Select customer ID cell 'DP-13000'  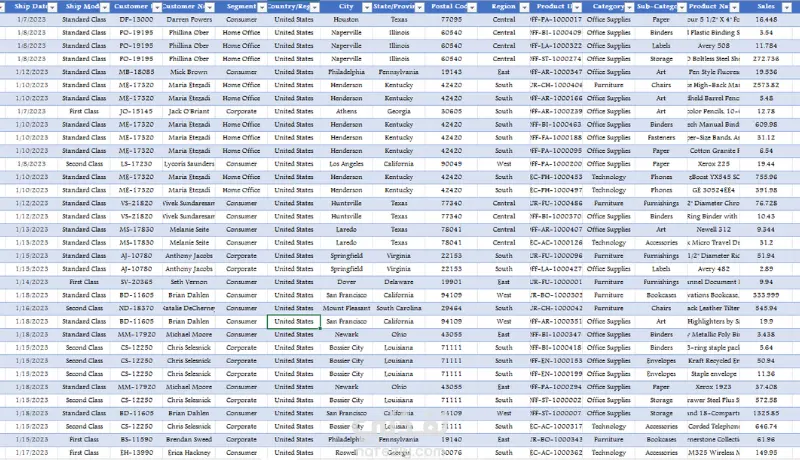(136, 19)
